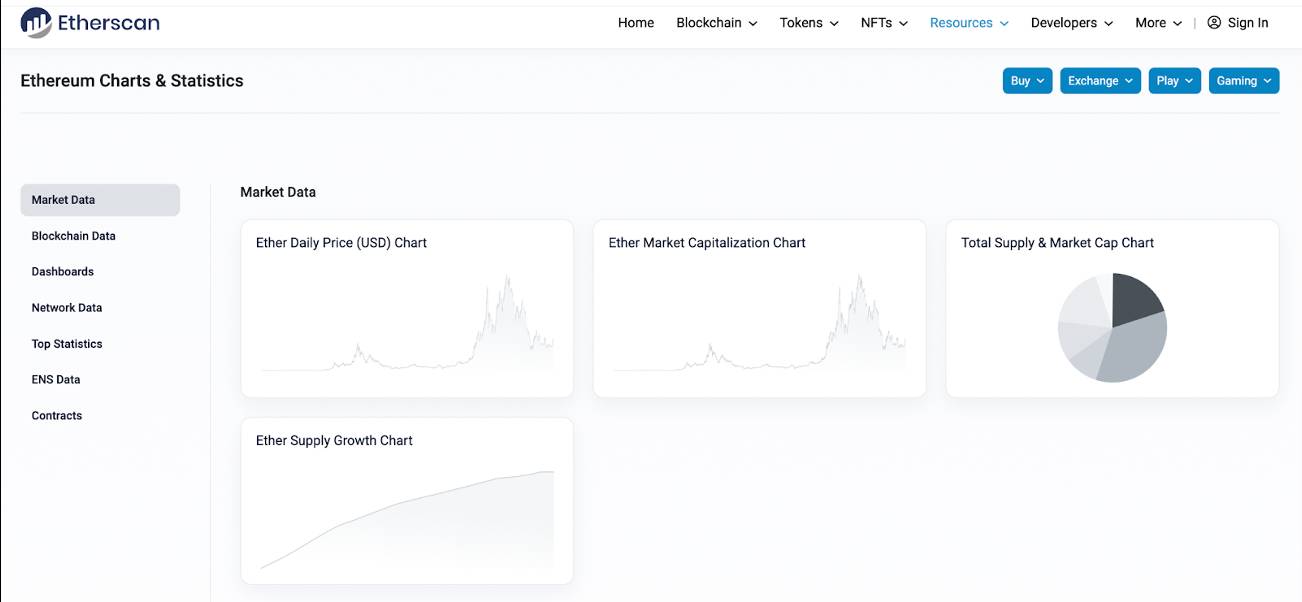The width and height of the screenshot is (1302, 602).
Task: Open the Gaming dropdown button
Action: tap(1244, 81)
